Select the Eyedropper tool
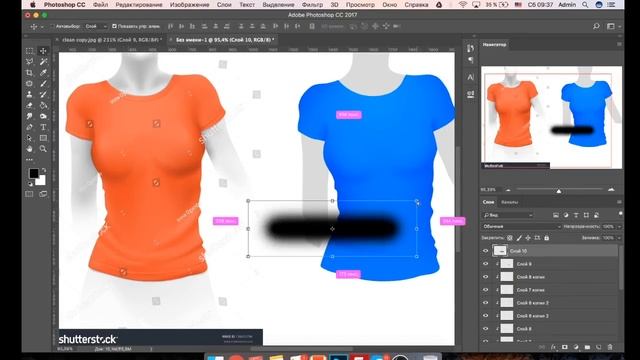640x360 pixels. (x=43, y=73)
